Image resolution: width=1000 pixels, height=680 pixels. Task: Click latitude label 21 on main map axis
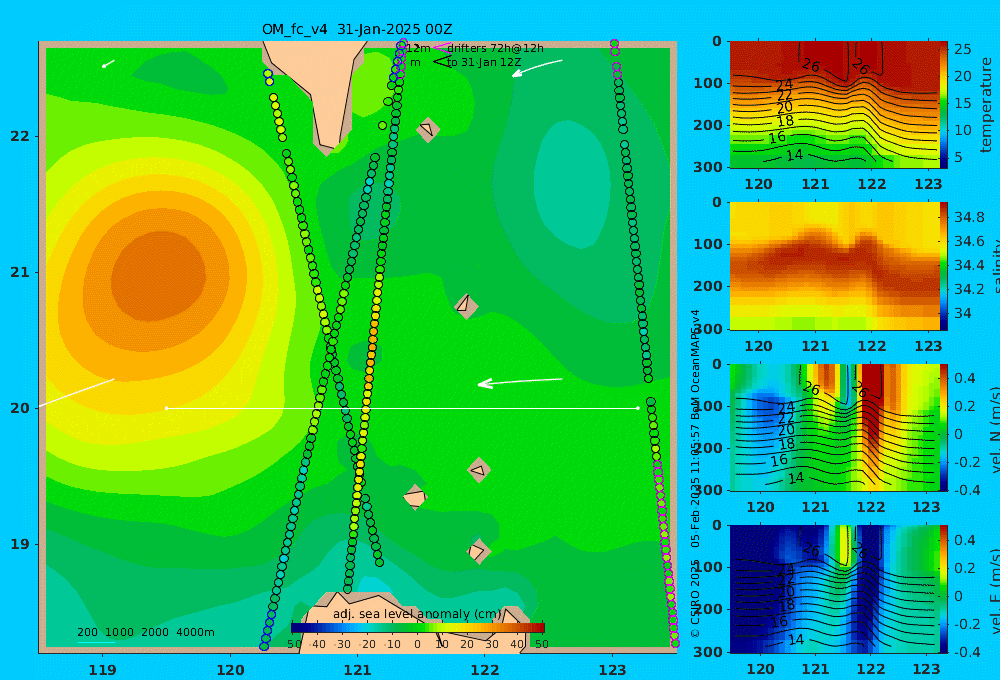point(20,272)
